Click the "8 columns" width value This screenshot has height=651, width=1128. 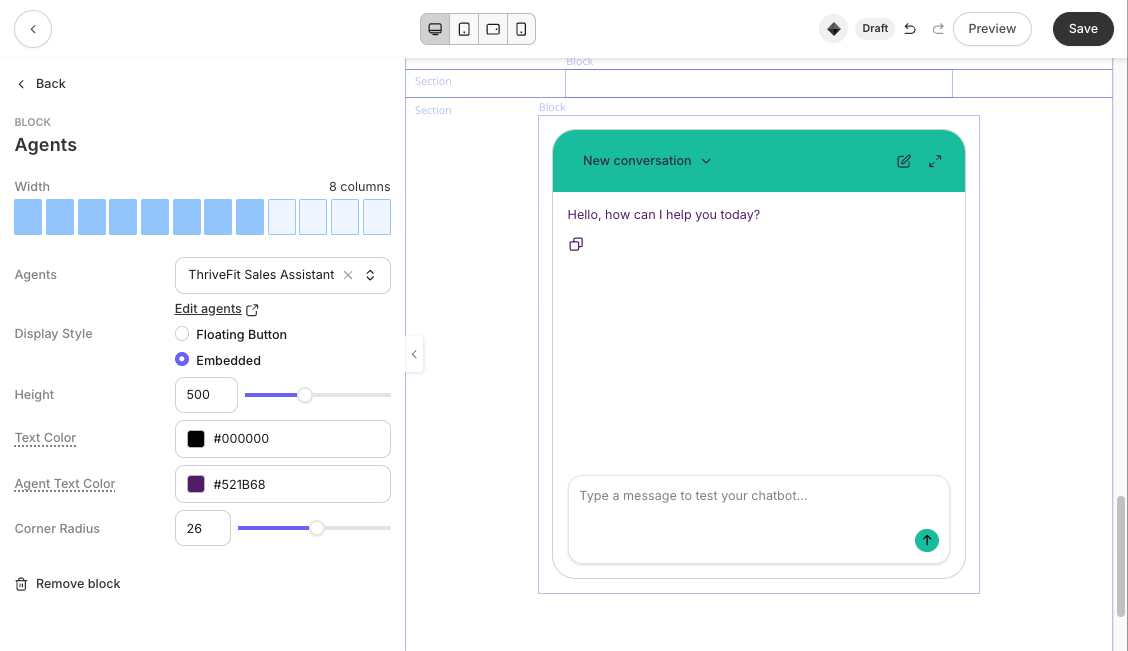[360, 186]
